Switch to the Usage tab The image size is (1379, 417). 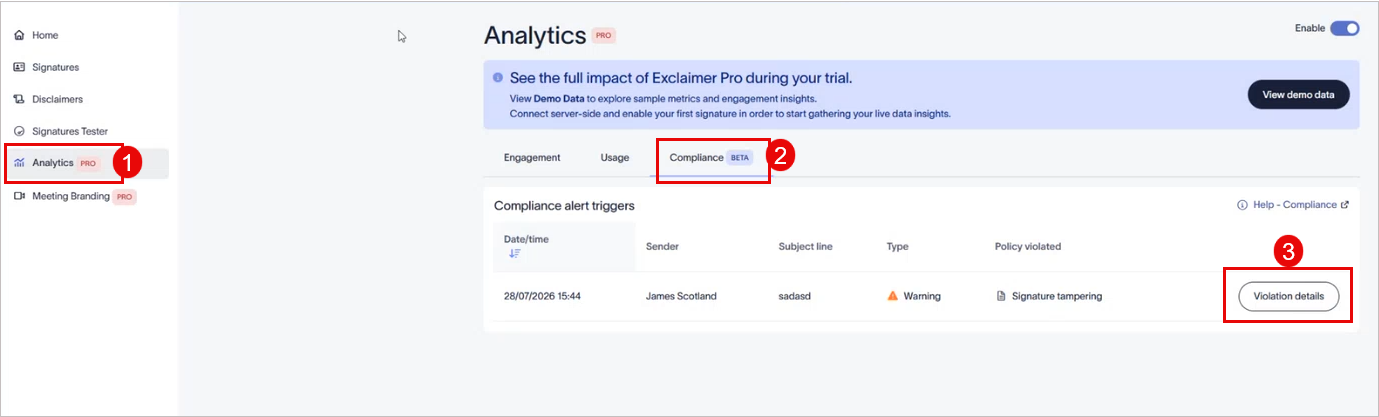(x=615, y=157)
